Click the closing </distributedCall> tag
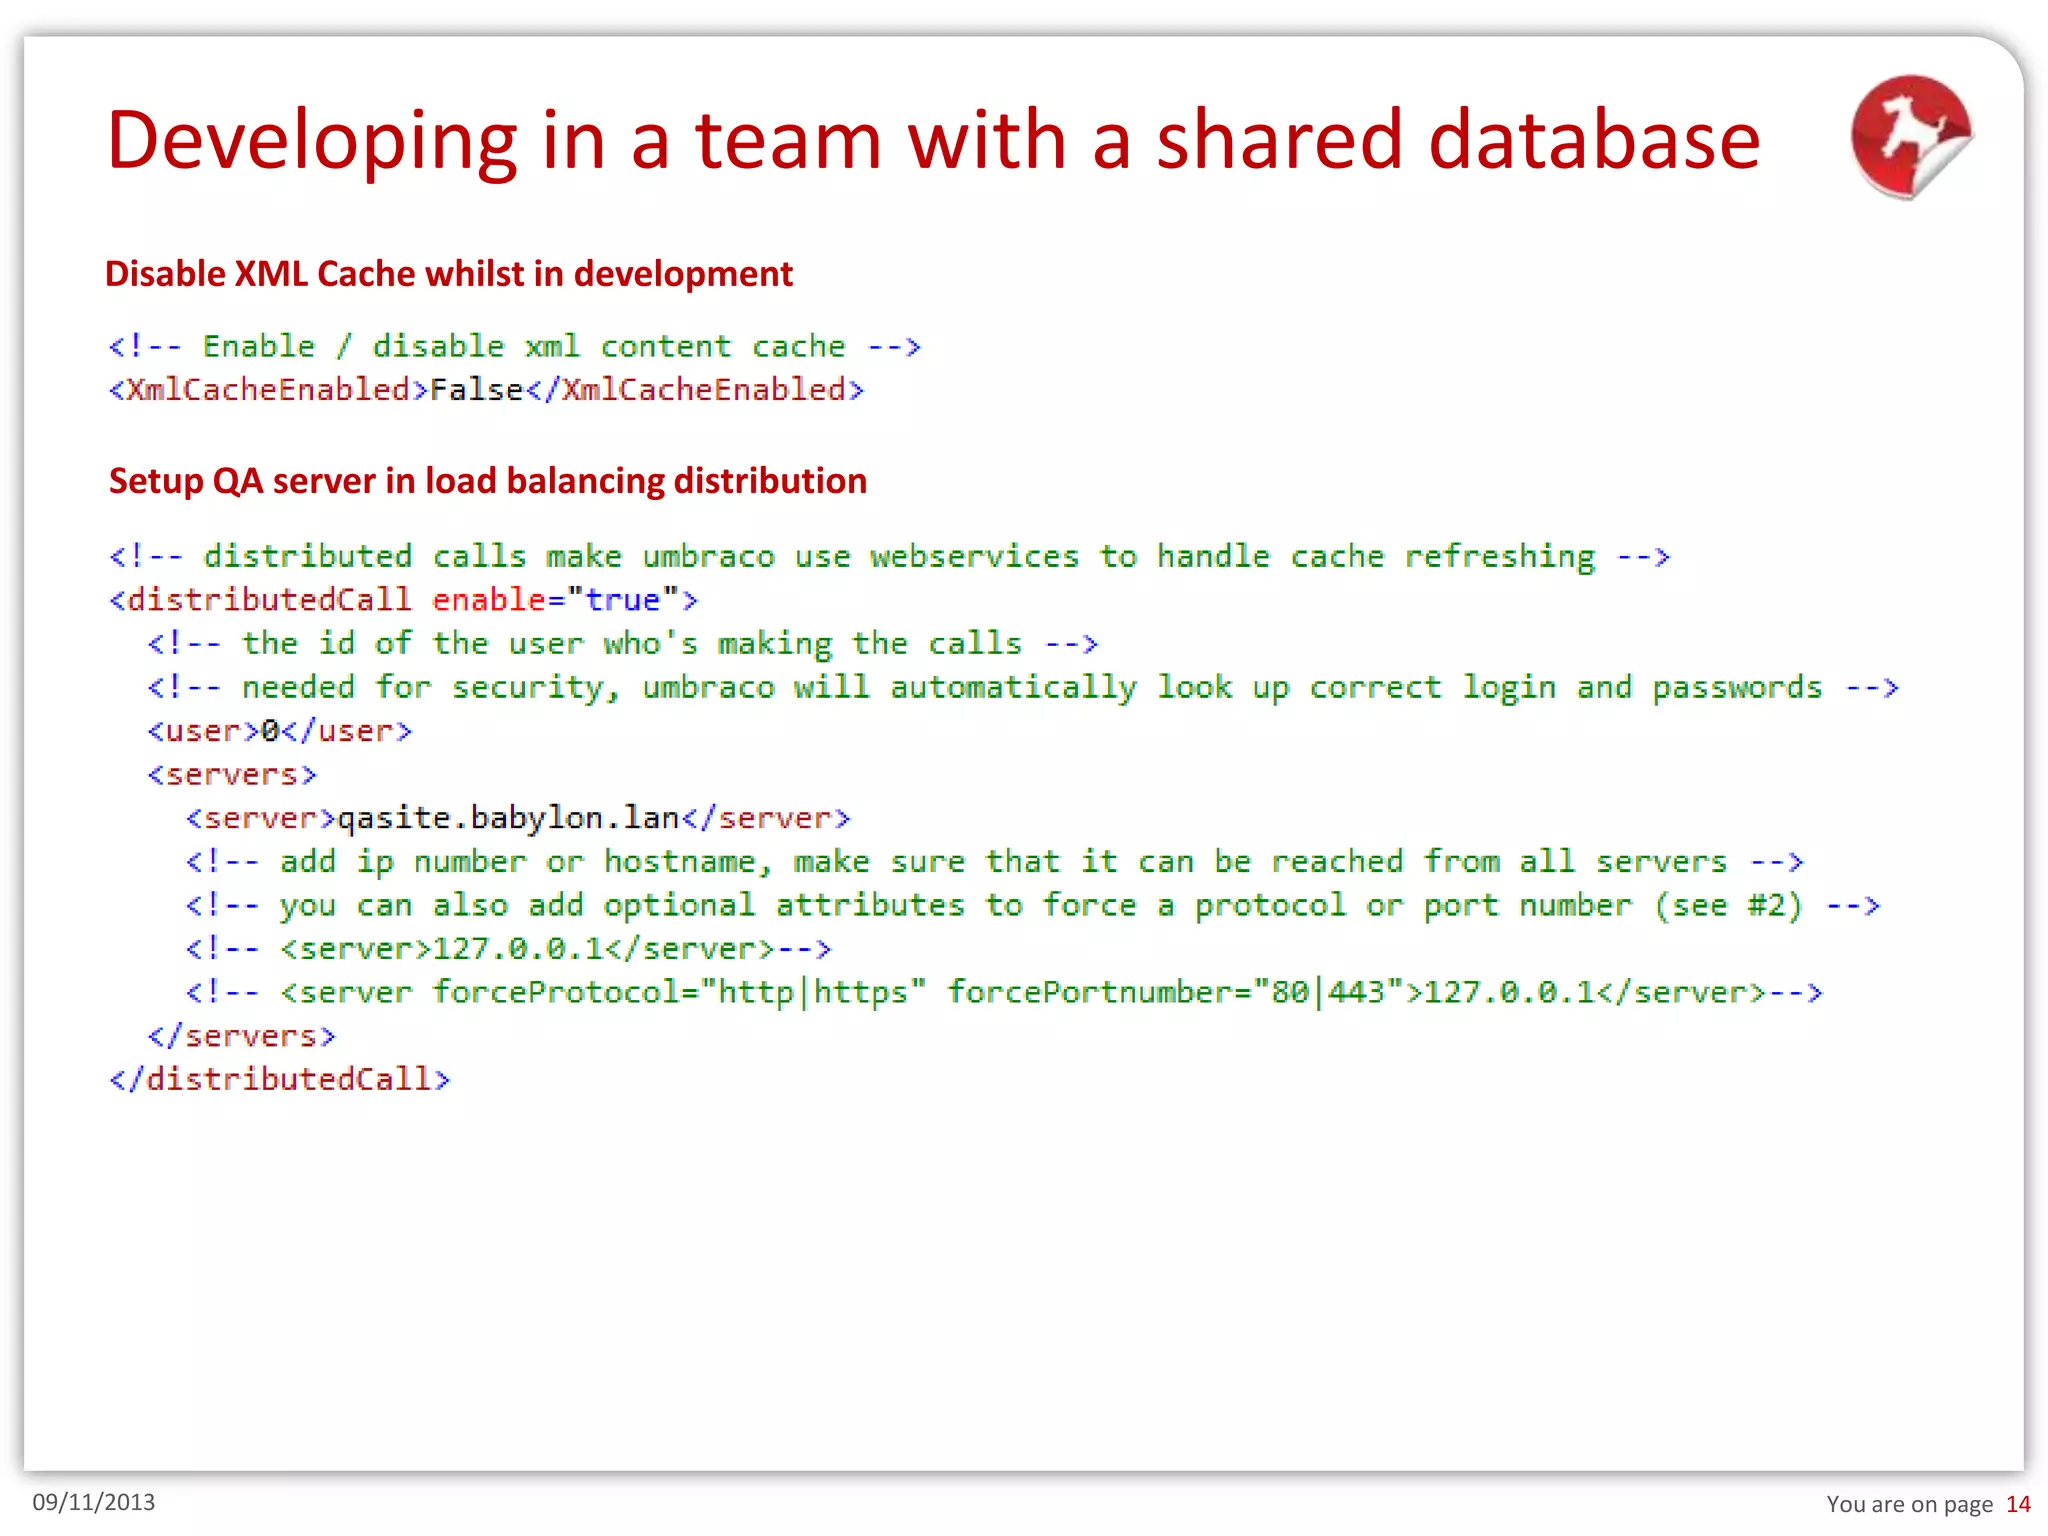This screenshot has width=2048, height=1536. click(x=280, y=1079)
